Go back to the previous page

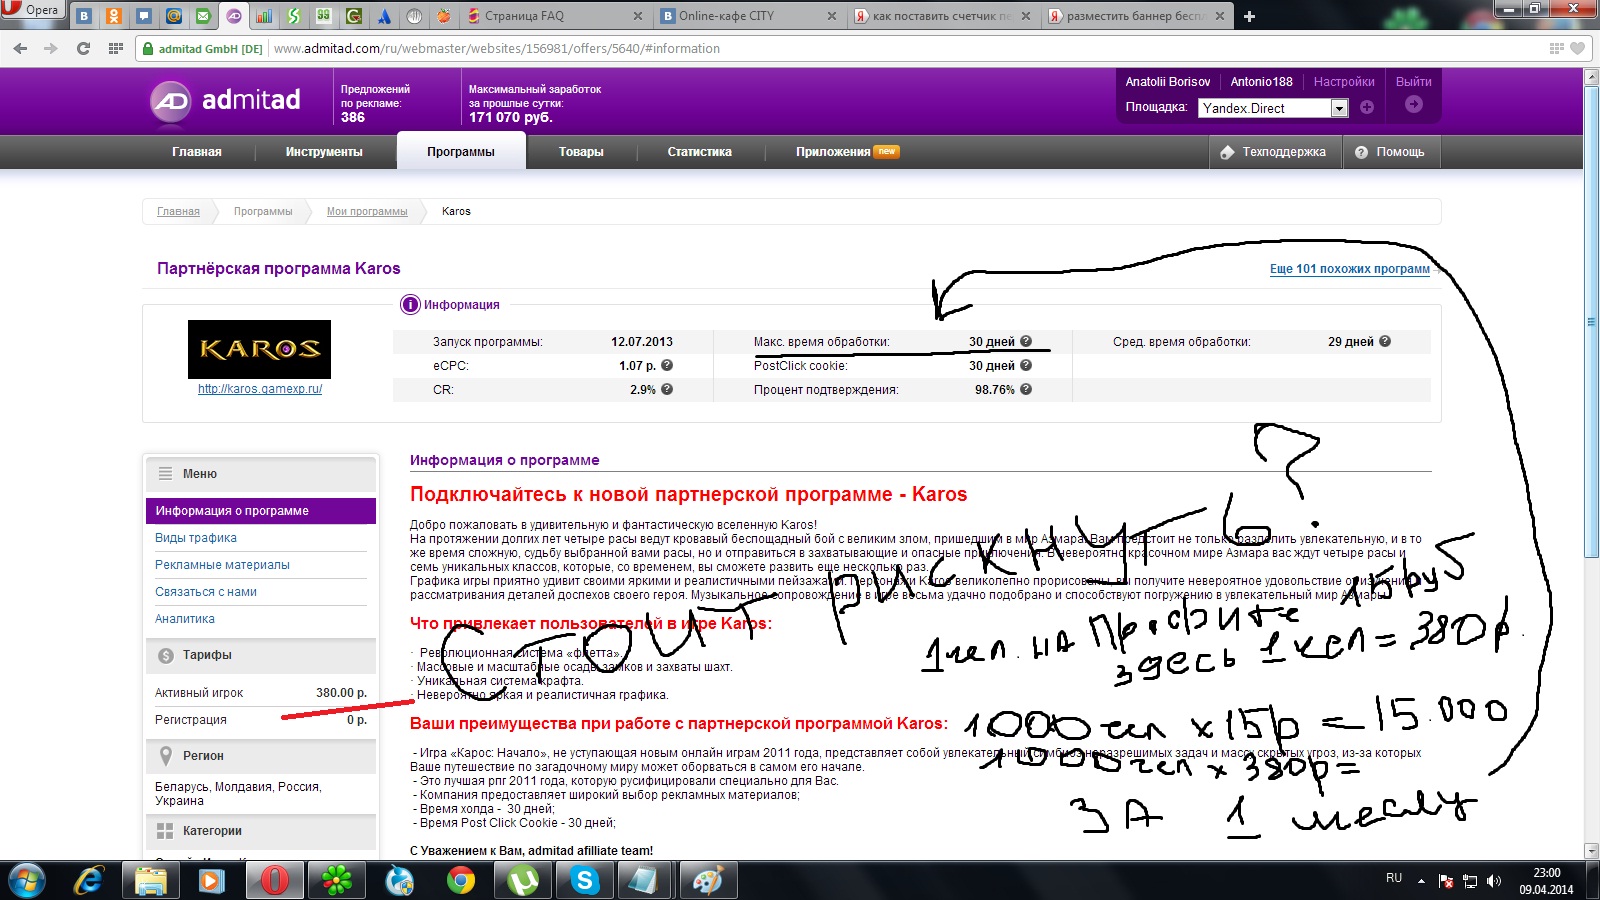coord(21,48)
